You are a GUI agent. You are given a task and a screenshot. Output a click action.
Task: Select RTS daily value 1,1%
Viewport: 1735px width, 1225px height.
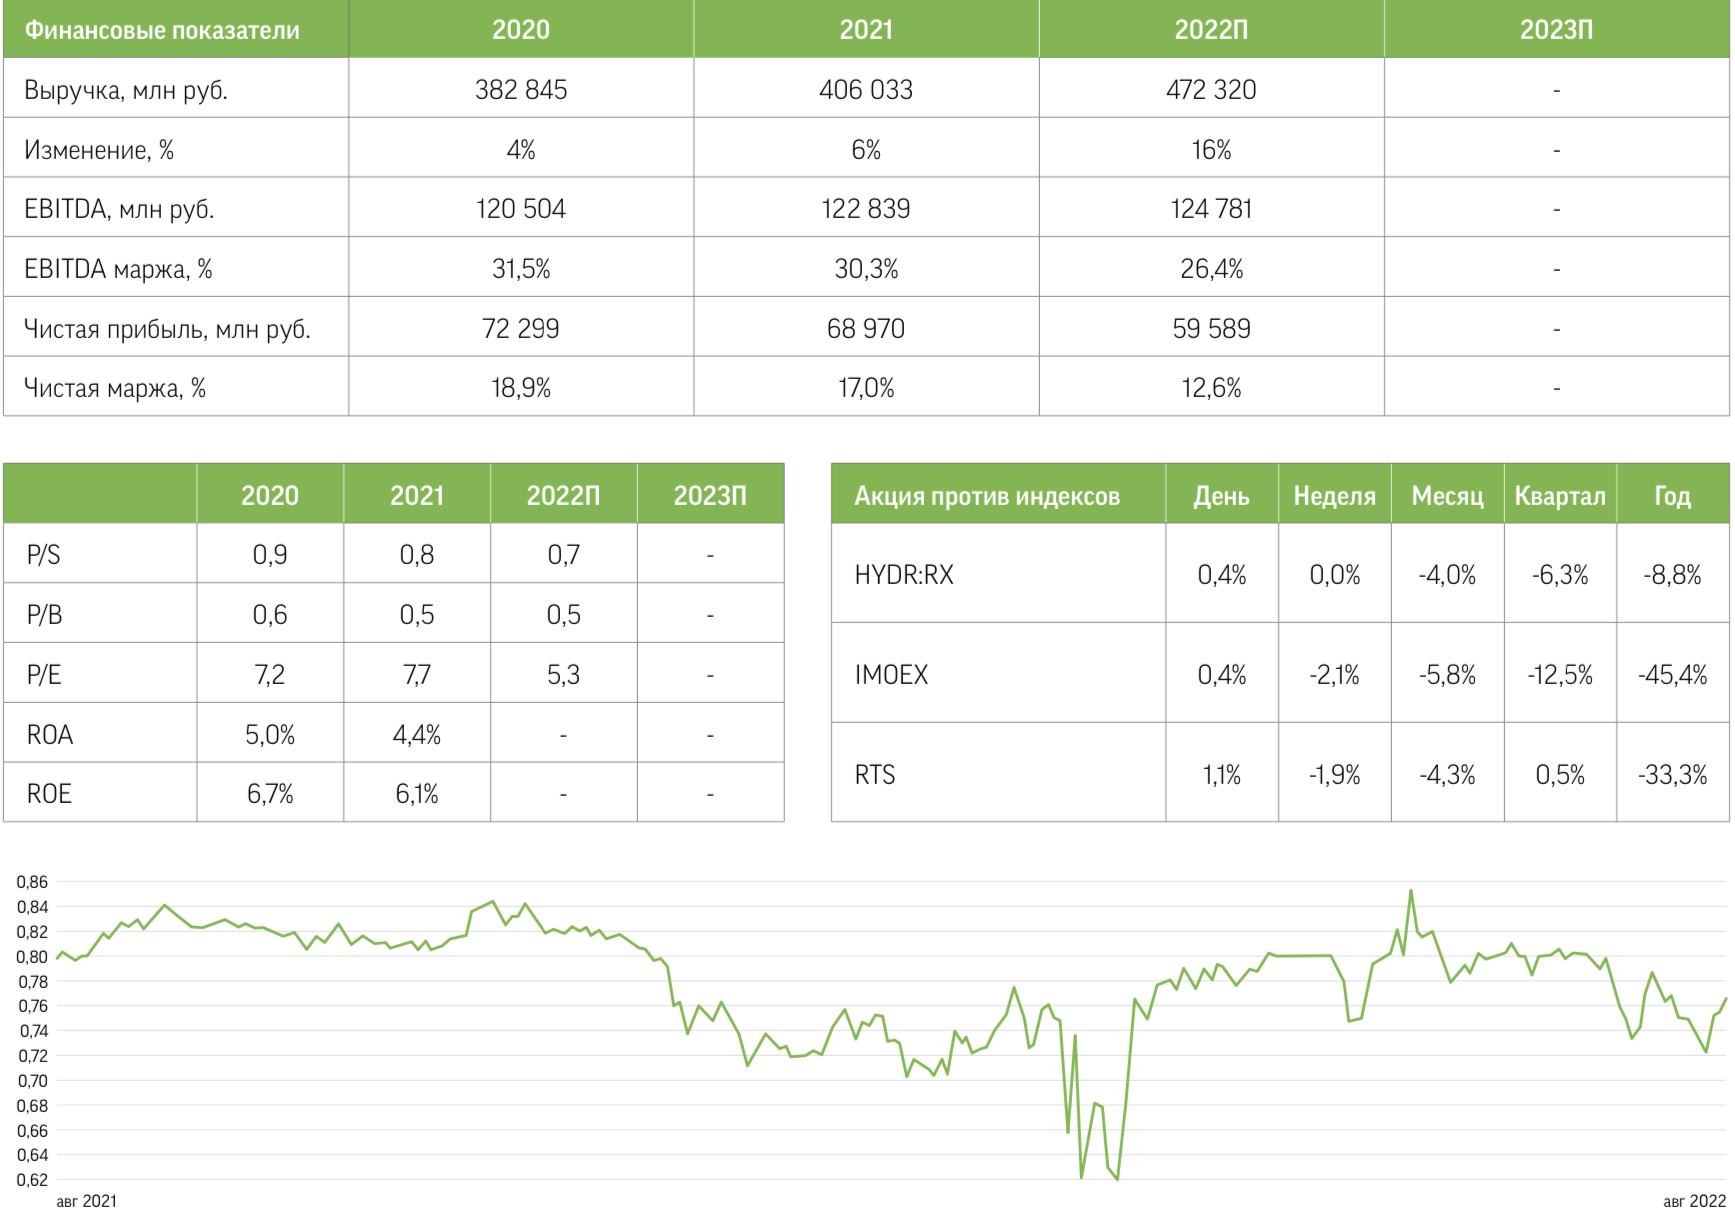pyautogui.click(x=1221, y=775)
